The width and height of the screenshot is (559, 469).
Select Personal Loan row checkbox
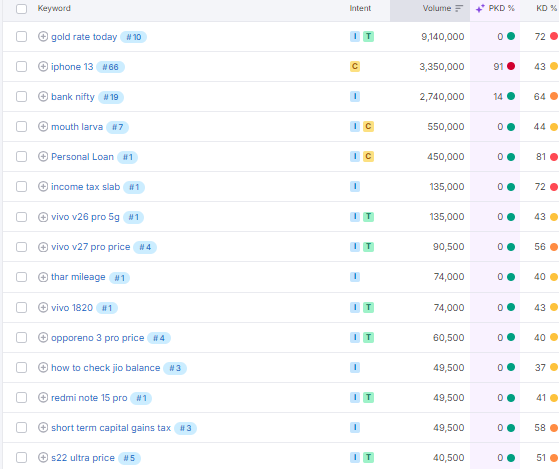click(x=21, y=156)
